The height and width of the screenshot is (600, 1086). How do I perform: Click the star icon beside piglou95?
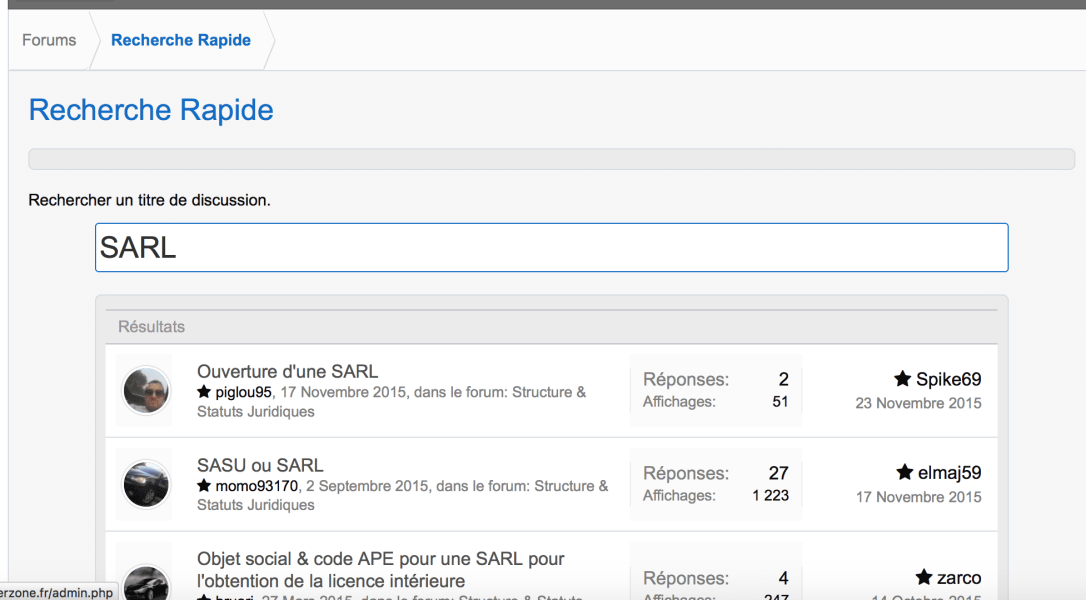click(x=204, y=391)
